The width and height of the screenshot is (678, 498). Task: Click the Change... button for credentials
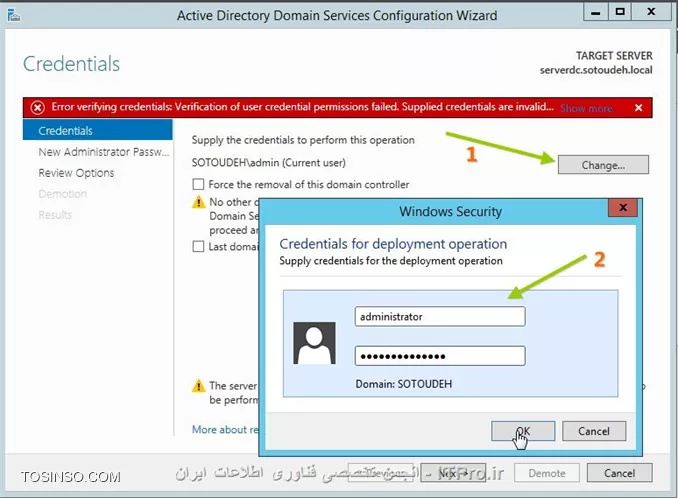point(603,165)
